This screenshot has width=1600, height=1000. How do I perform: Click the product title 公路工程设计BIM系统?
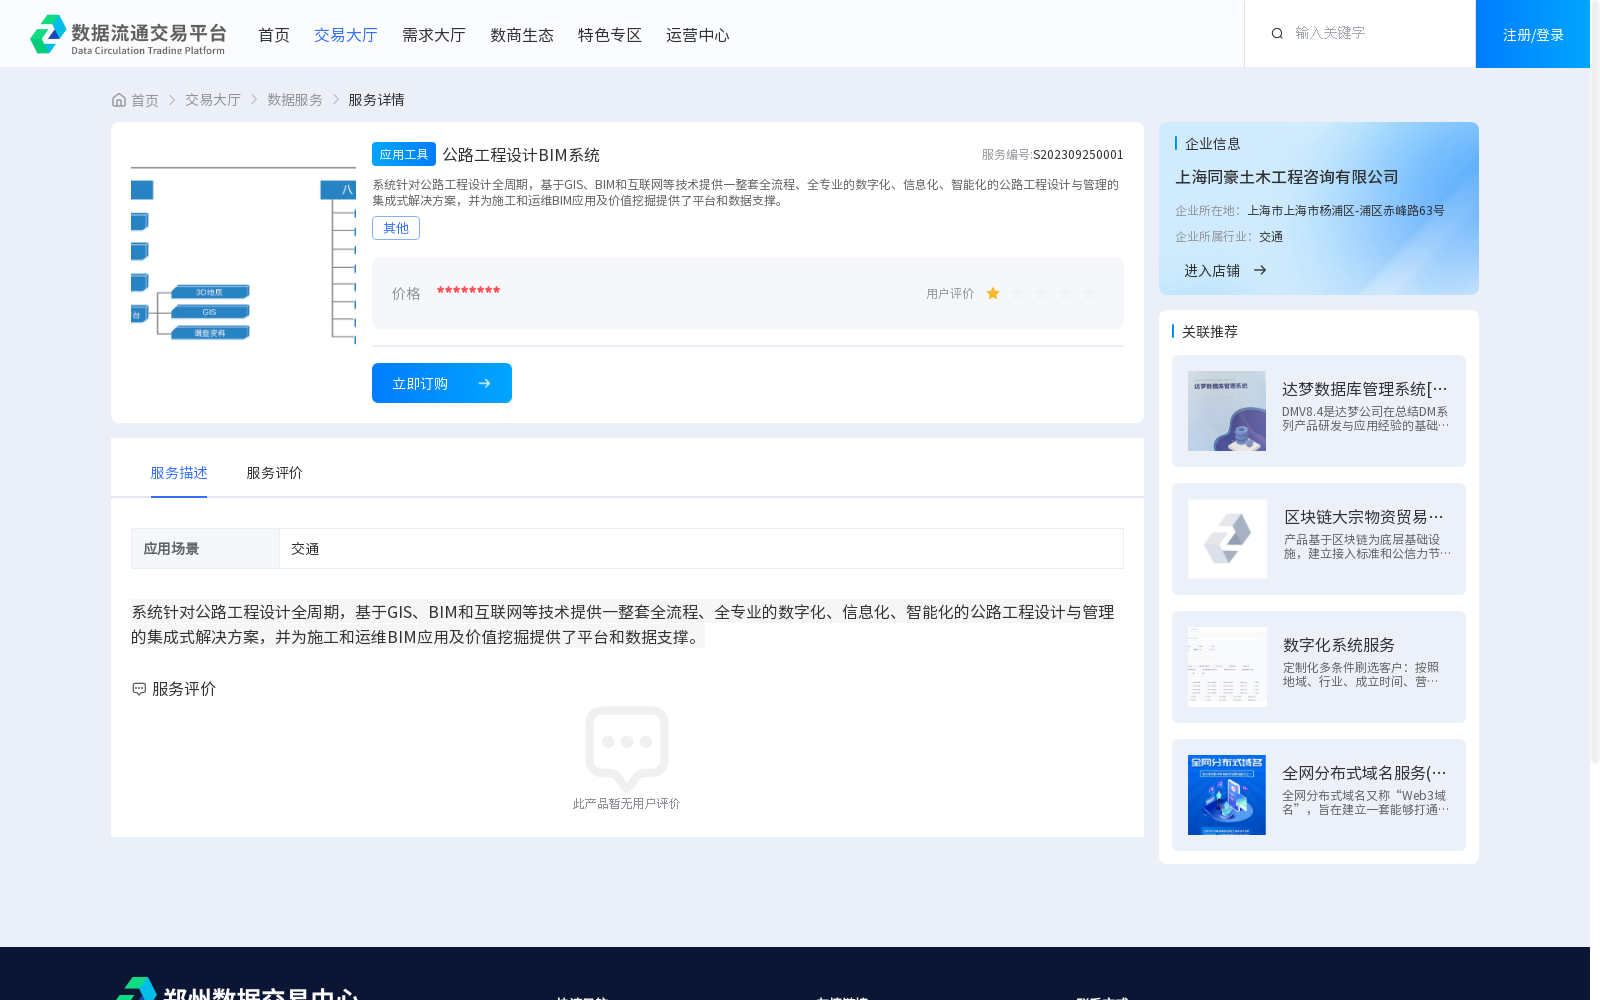tap(521, 155)
